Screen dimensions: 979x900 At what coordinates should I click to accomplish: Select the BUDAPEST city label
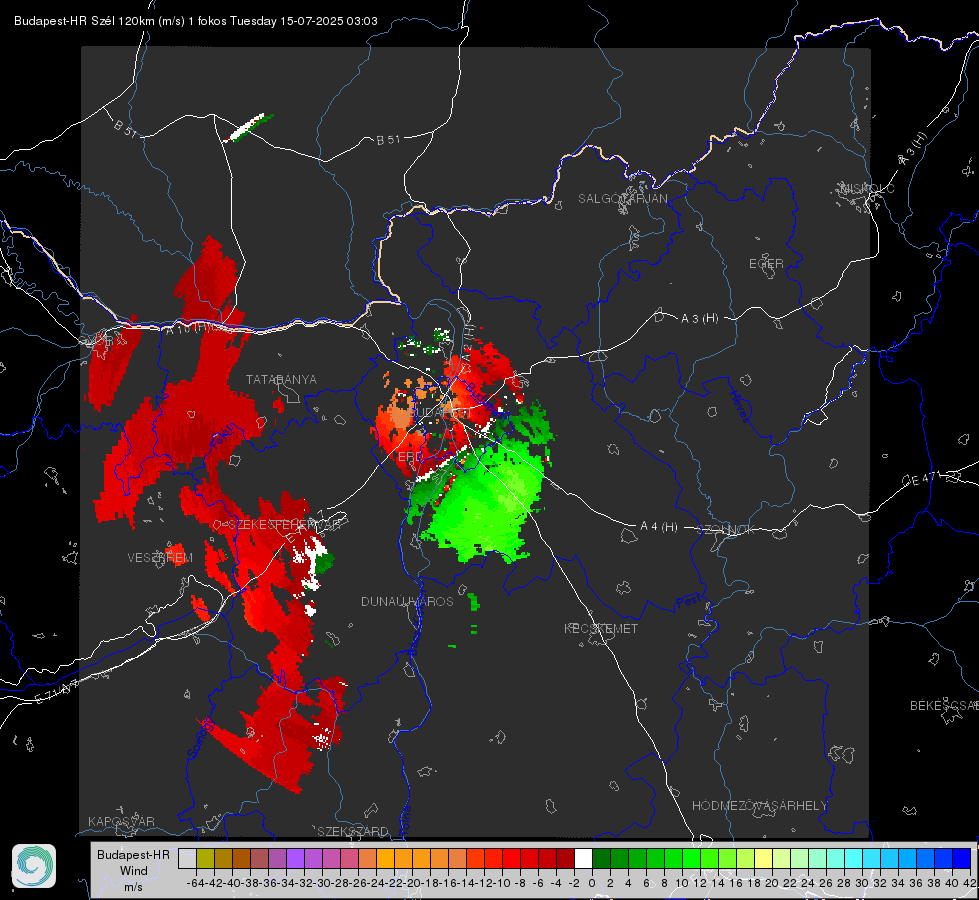[x=440, y=413]
